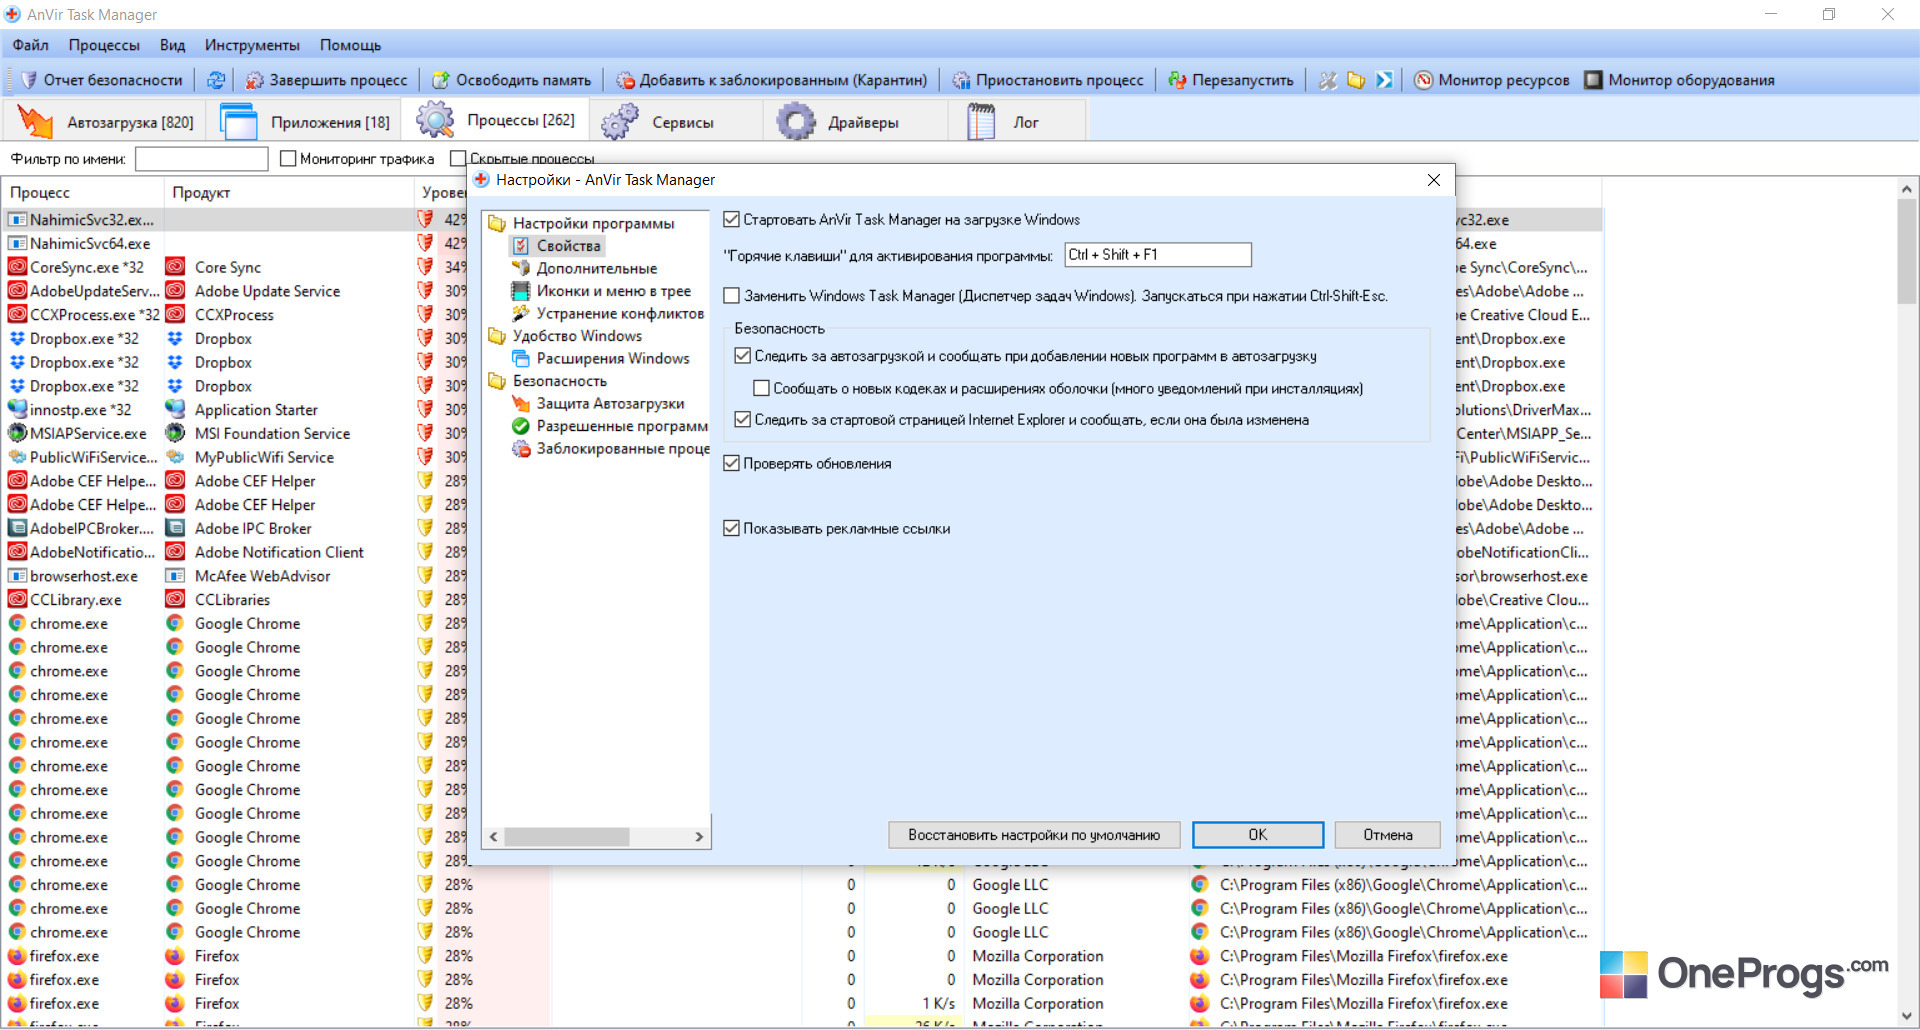This screenshot has height=1030, width=1920.
Task: Click the McAfee WebAdvisor product icon
Action: [175, 576]
